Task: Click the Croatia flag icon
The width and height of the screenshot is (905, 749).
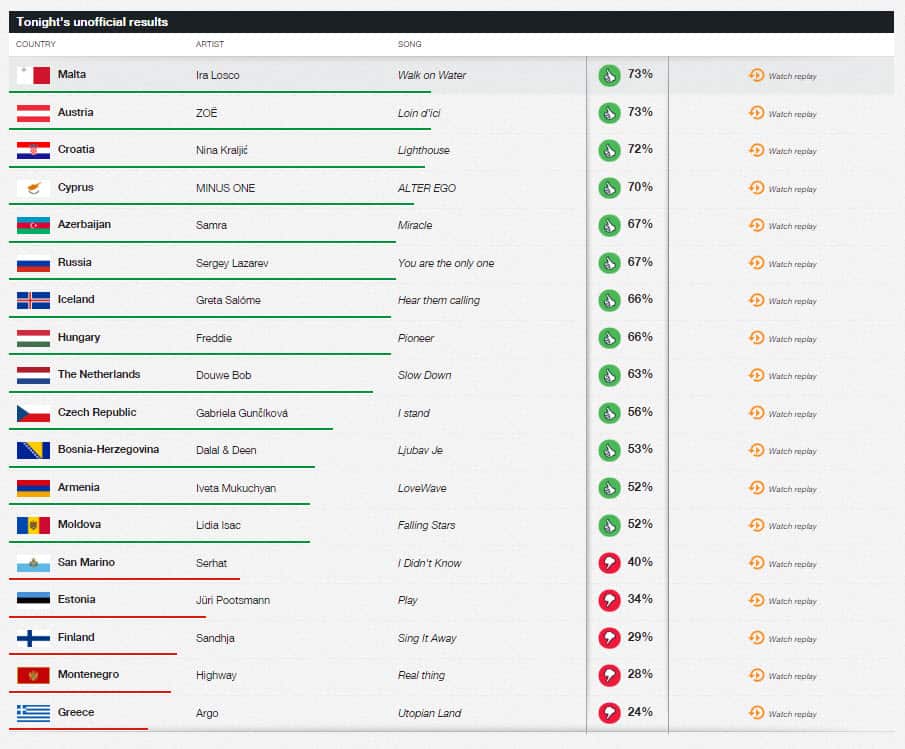Action: click(33, 151)
